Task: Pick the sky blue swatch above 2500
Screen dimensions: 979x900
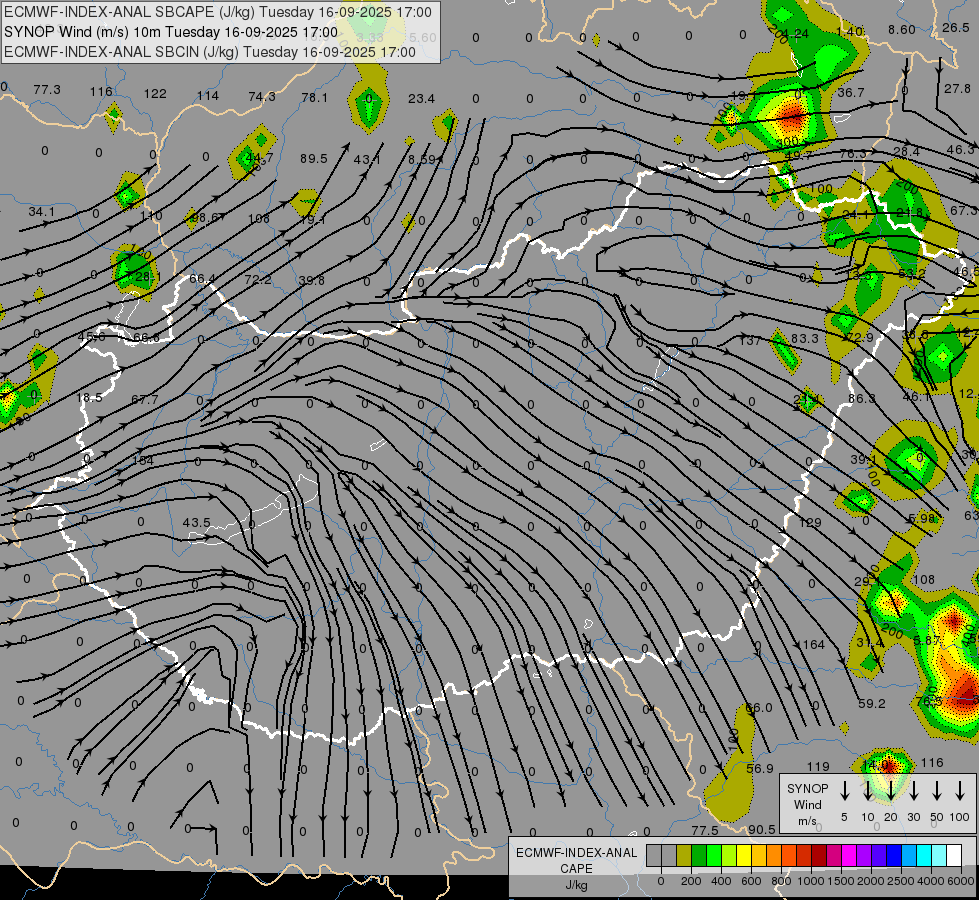Action: coord(909,856)
